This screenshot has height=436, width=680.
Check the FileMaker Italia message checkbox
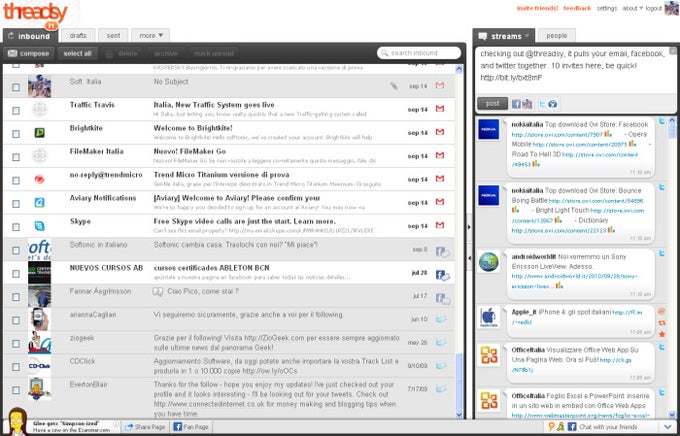(x=16, y=157)
